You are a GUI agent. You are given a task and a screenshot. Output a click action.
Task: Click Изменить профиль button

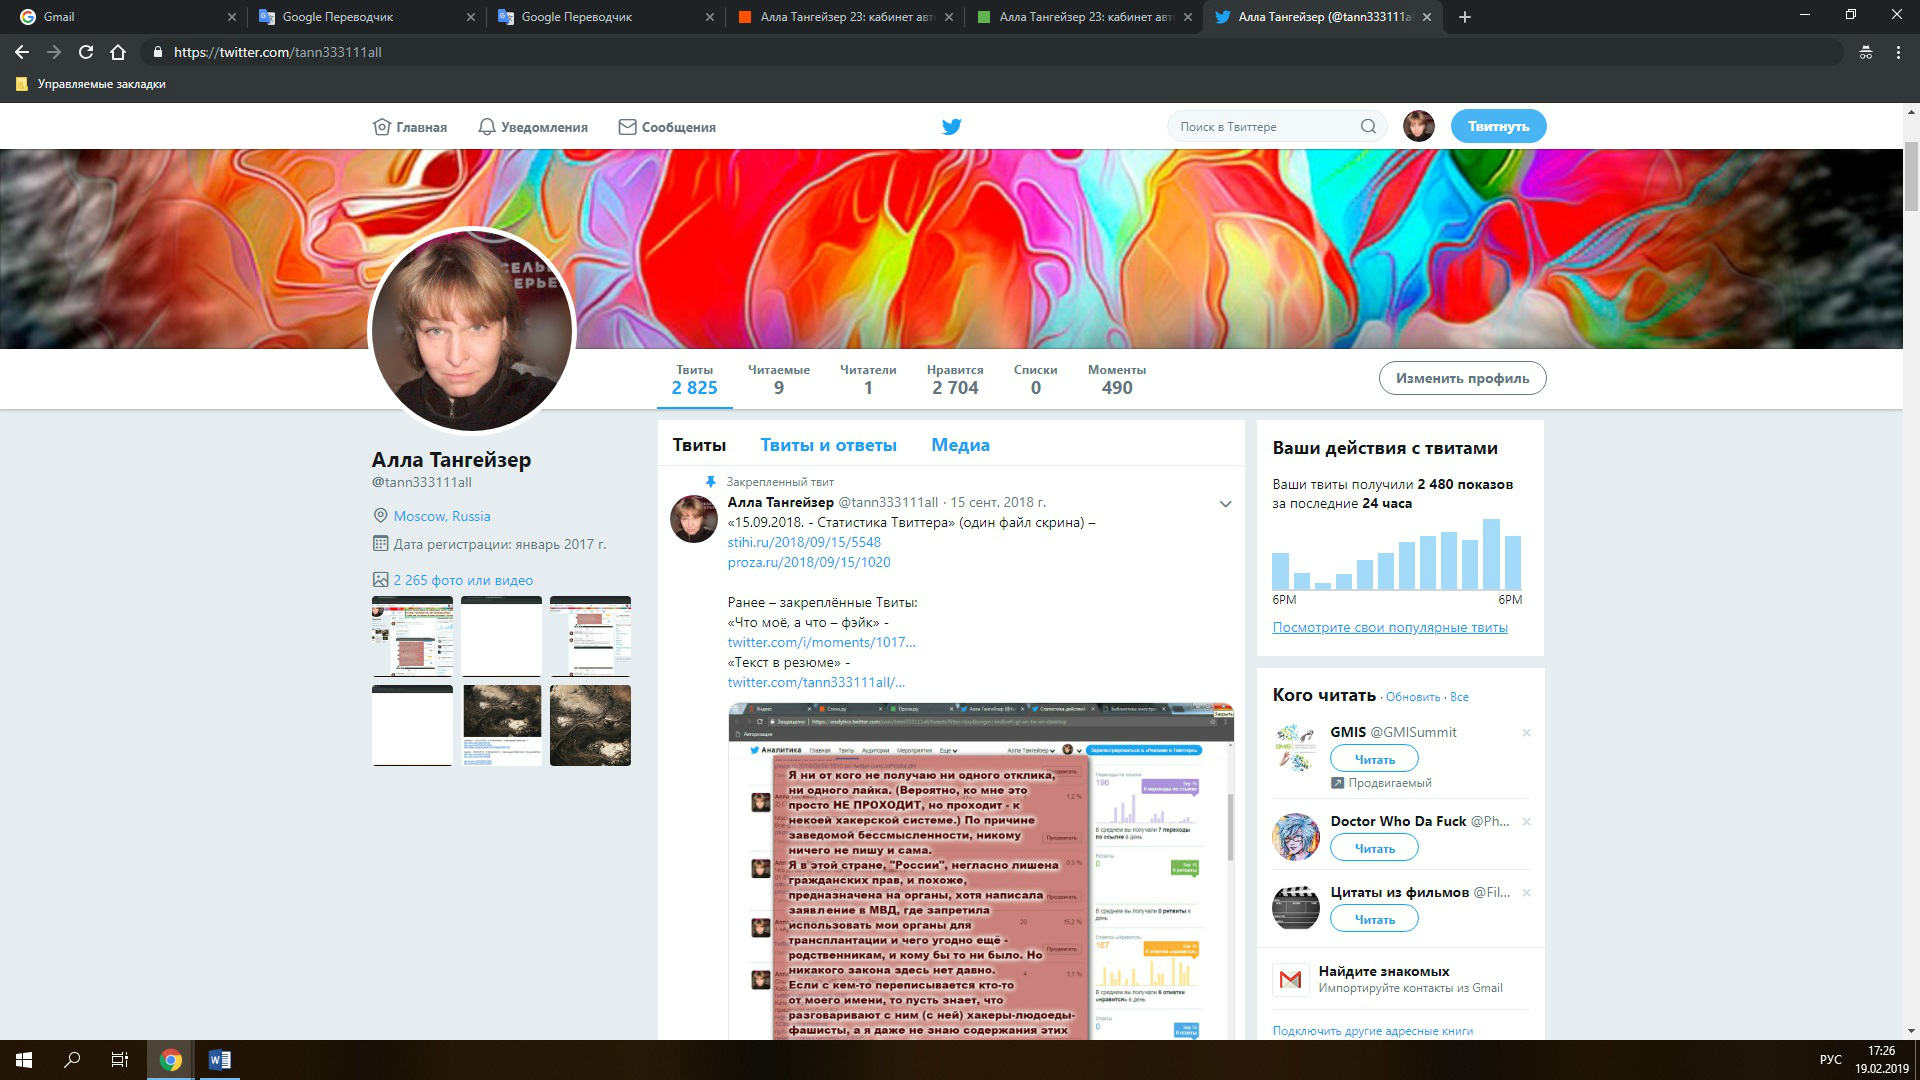(x=1462, y=378)
